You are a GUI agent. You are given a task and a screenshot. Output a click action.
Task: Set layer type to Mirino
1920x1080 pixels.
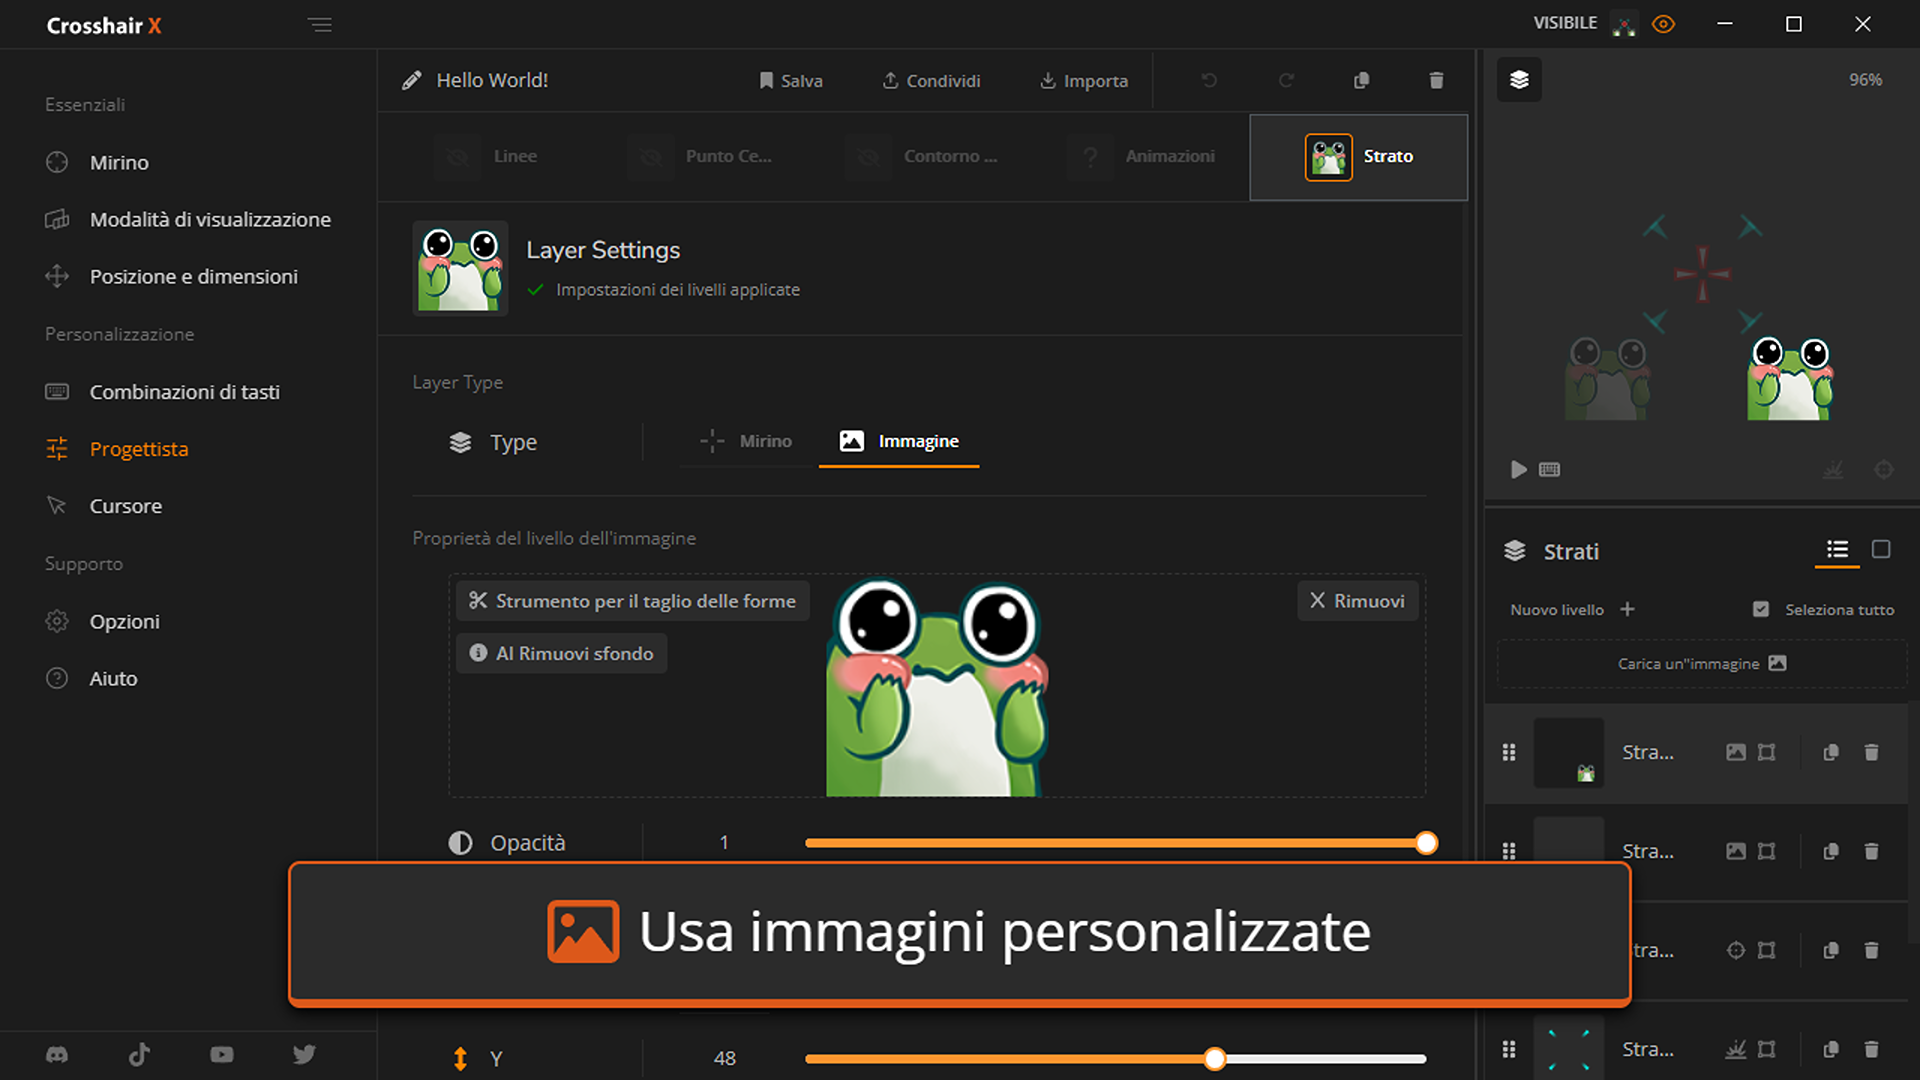(x=746, y=441)
